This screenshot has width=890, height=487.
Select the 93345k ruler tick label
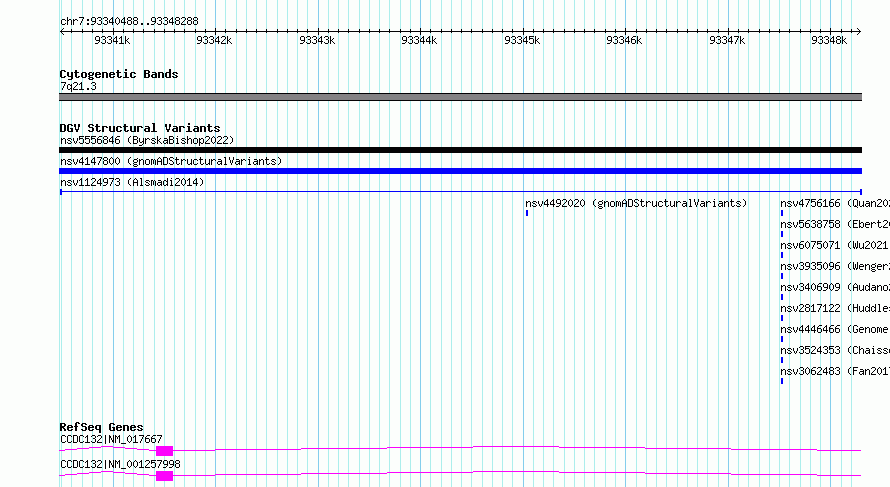coord(522,40)
